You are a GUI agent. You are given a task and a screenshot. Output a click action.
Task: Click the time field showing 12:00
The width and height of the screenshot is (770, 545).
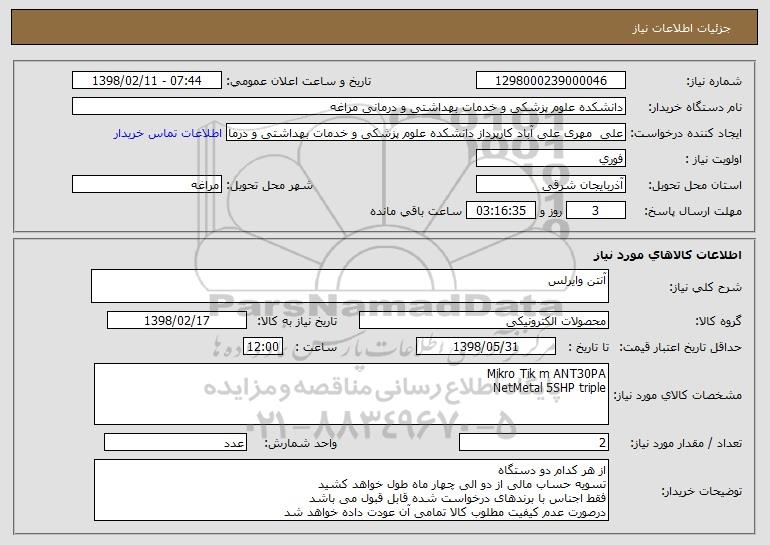point(263,347)
